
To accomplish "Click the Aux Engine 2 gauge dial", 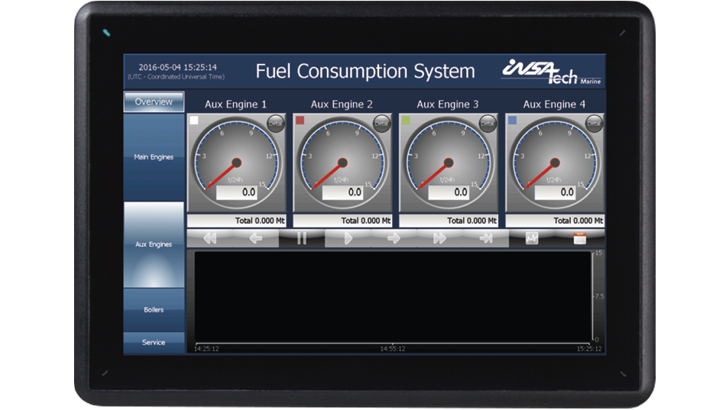I will (x=343, y=163).
